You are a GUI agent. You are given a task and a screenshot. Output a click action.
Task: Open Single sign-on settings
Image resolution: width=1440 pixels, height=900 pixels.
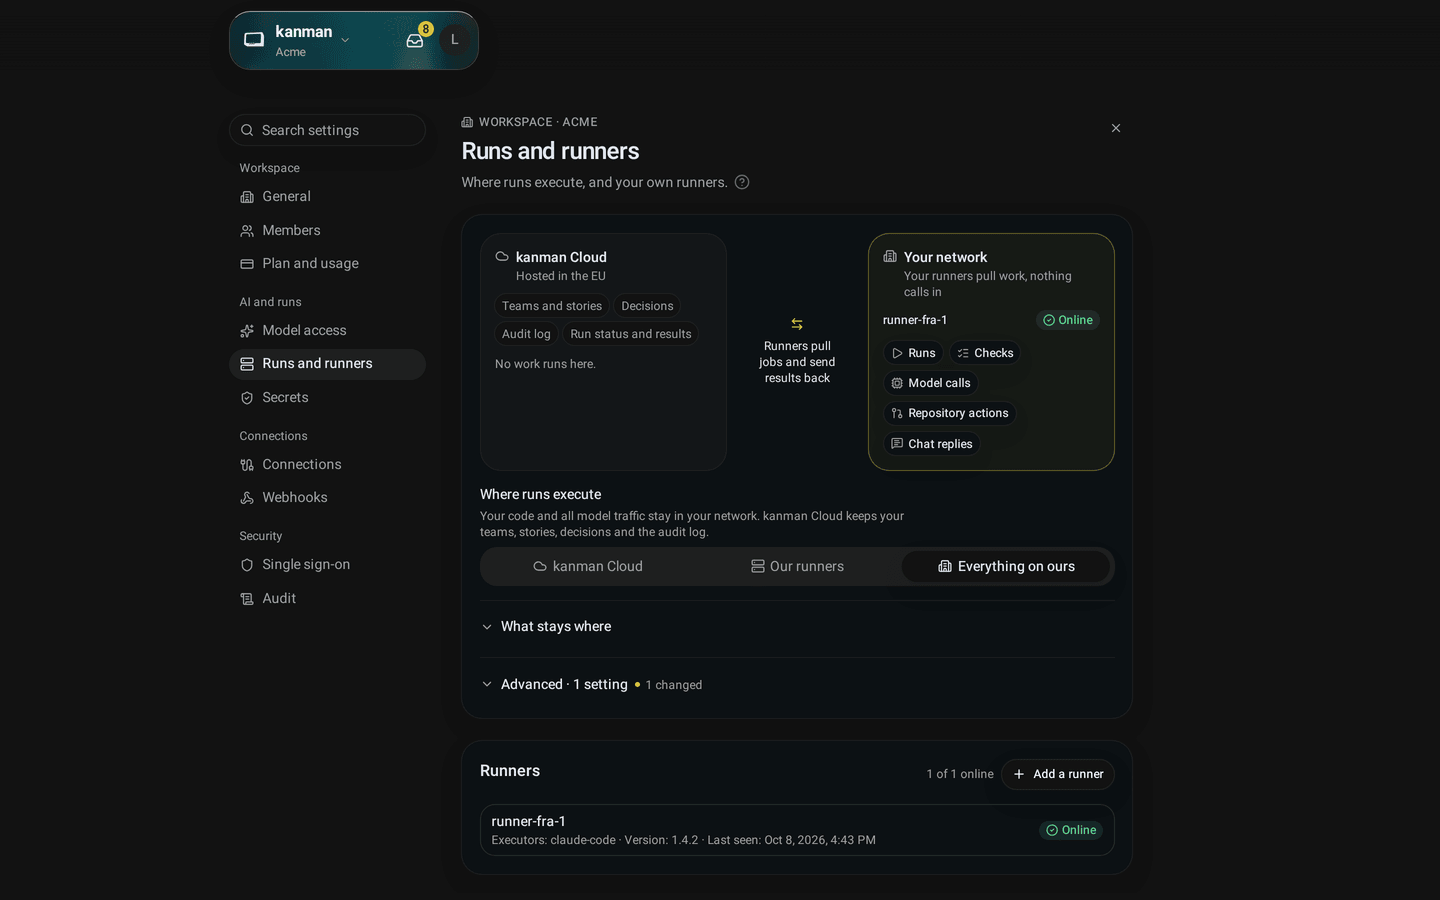(327, 564)
